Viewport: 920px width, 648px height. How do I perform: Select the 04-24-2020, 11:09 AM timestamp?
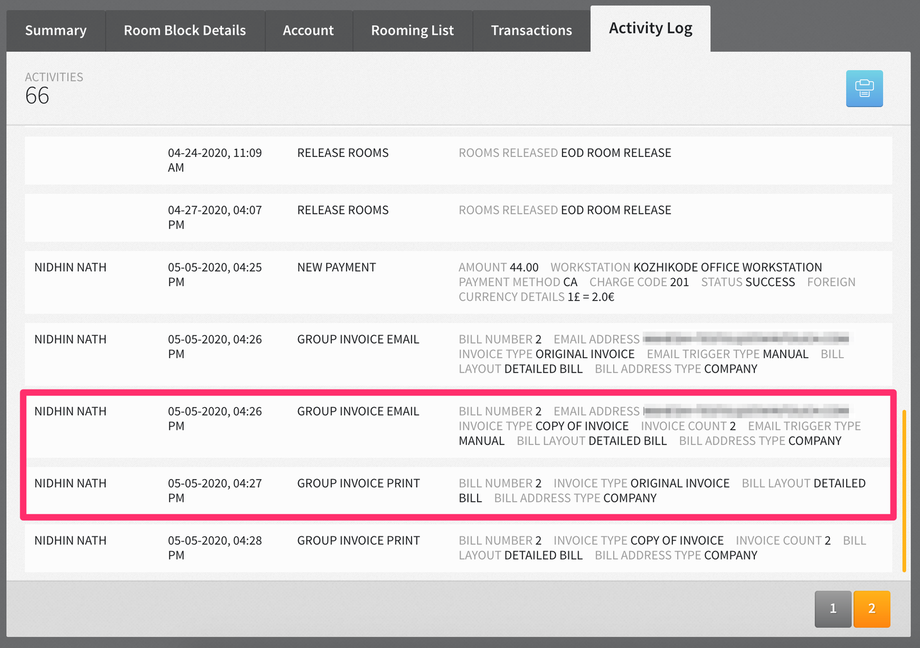(215, 160)
